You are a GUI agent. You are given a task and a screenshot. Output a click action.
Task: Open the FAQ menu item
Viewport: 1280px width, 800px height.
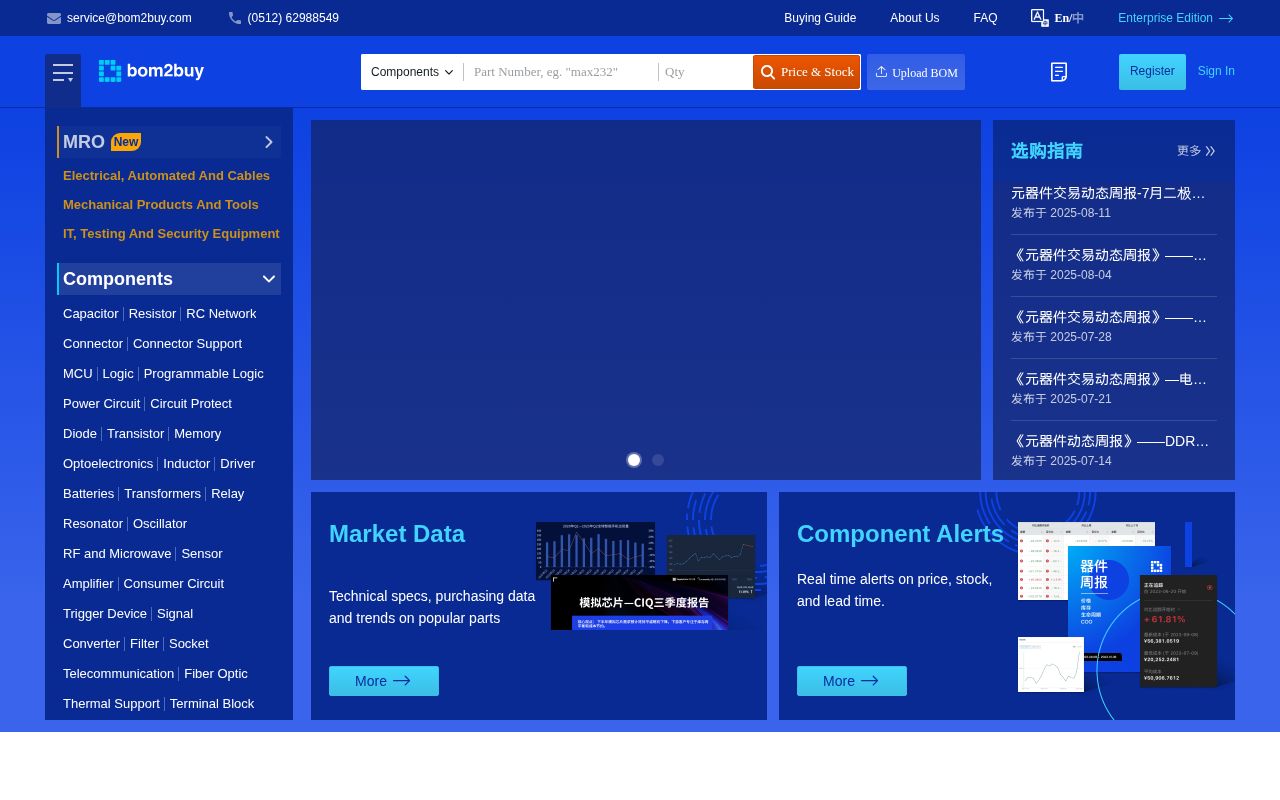[x=985, y=18]
